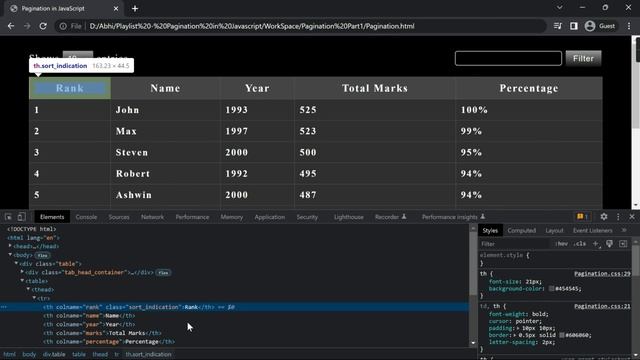Toggle the :hov element state panel
The width and height of the screenshot is (640, 360).
click(561, 244)
